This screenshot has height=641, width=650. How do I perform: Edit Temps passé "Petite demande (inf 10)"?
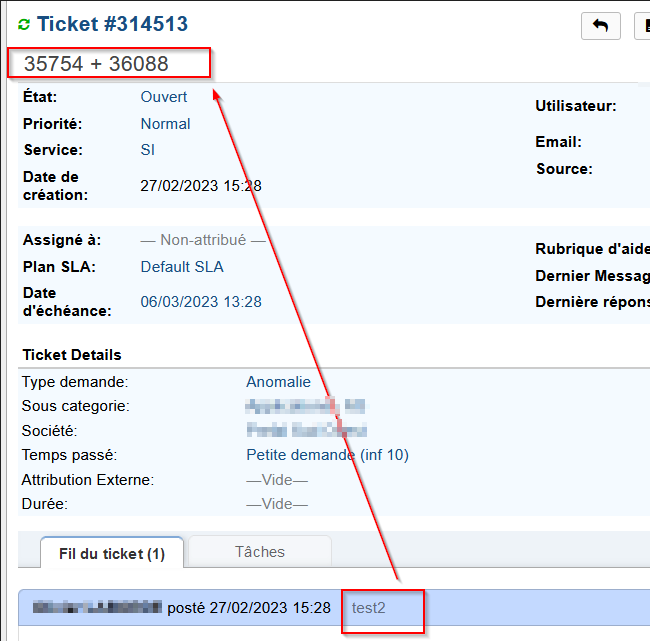(327, 455)
